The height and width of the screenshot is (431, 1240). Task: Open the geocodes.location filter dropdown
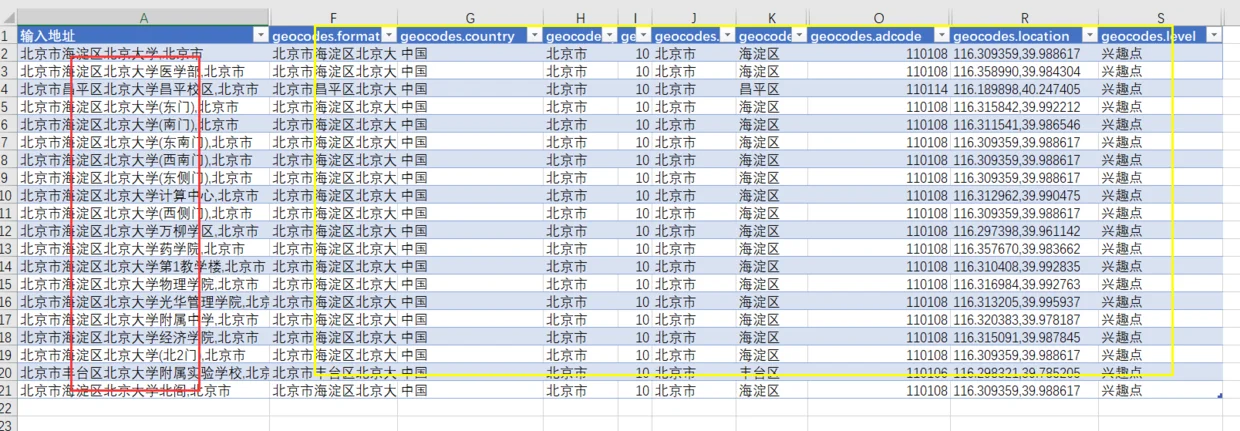pos(1089,35)
